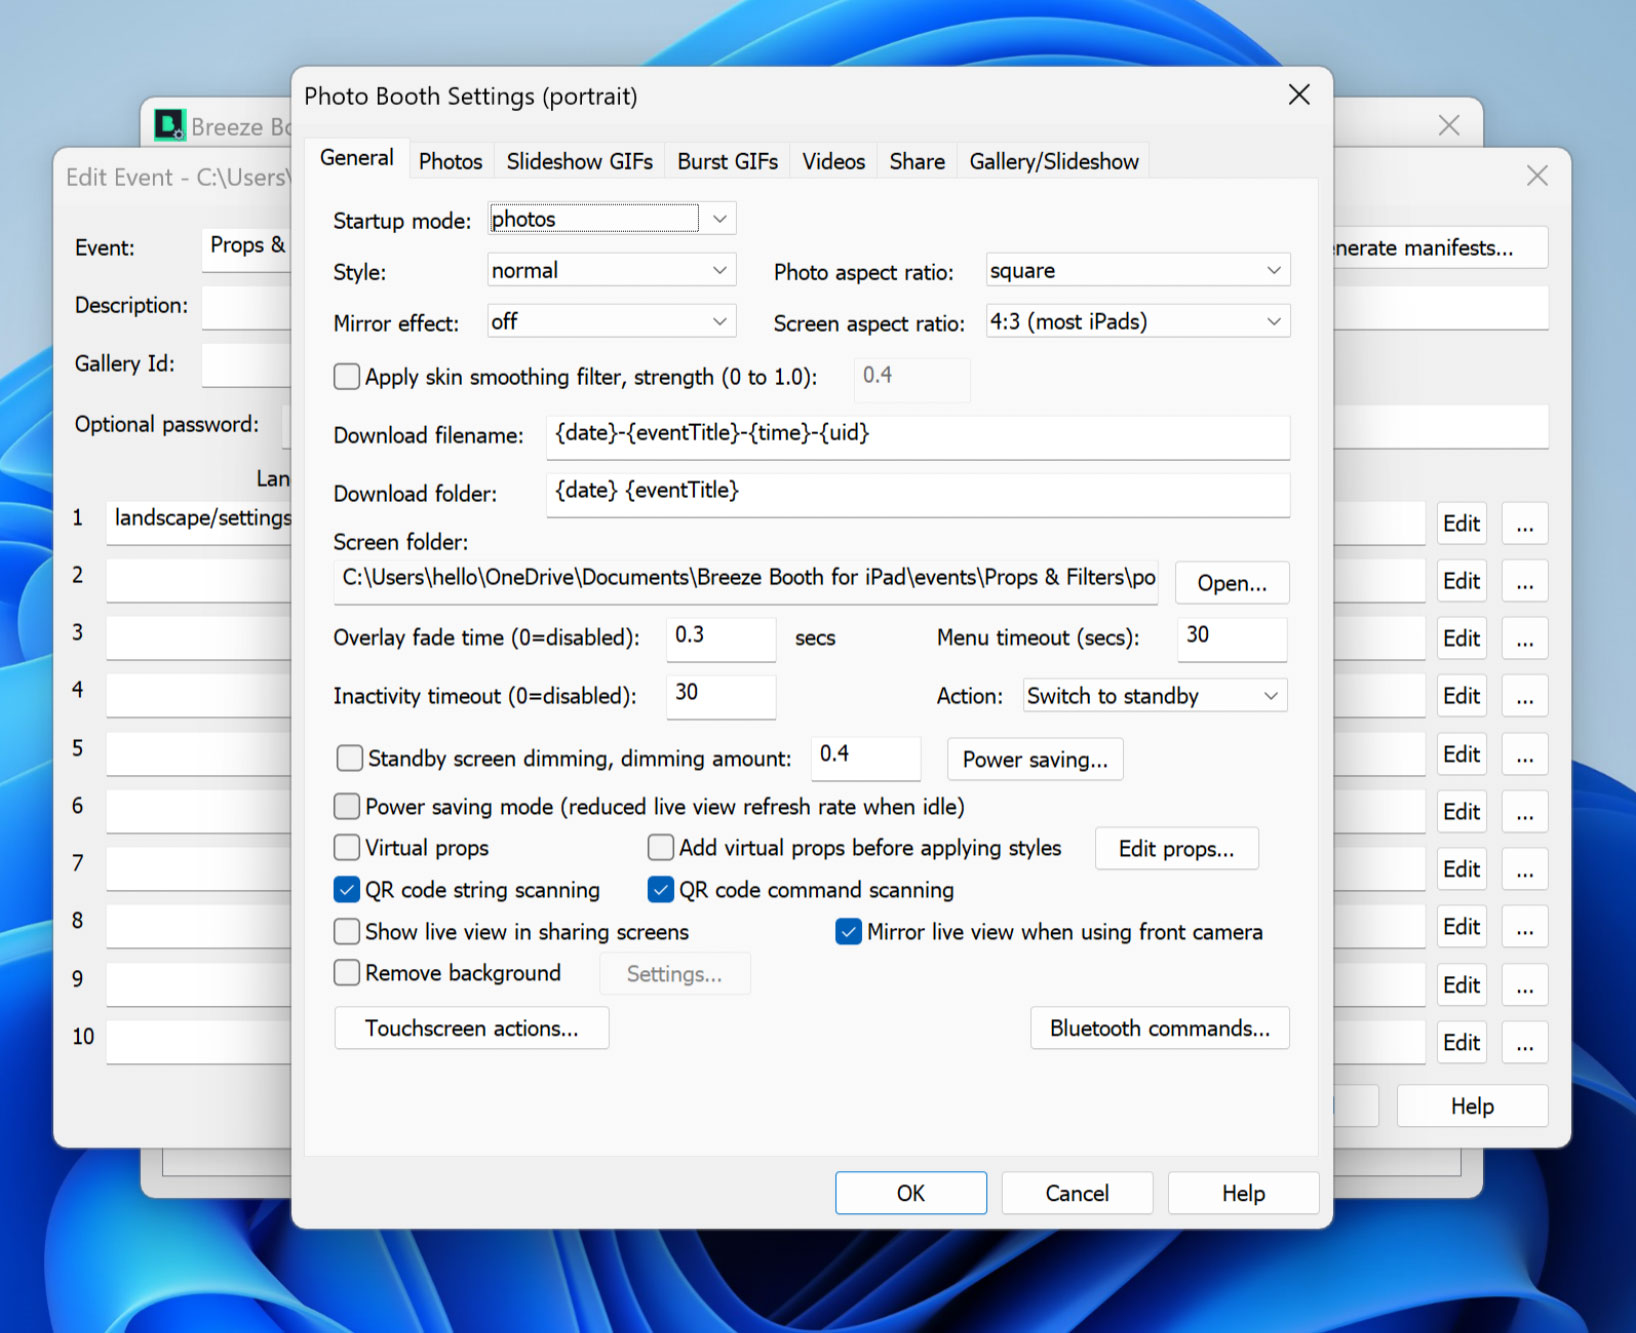The image size is (1636, 1333).
Task: Click the Download filename input field
Action: (x=917, y=435)
